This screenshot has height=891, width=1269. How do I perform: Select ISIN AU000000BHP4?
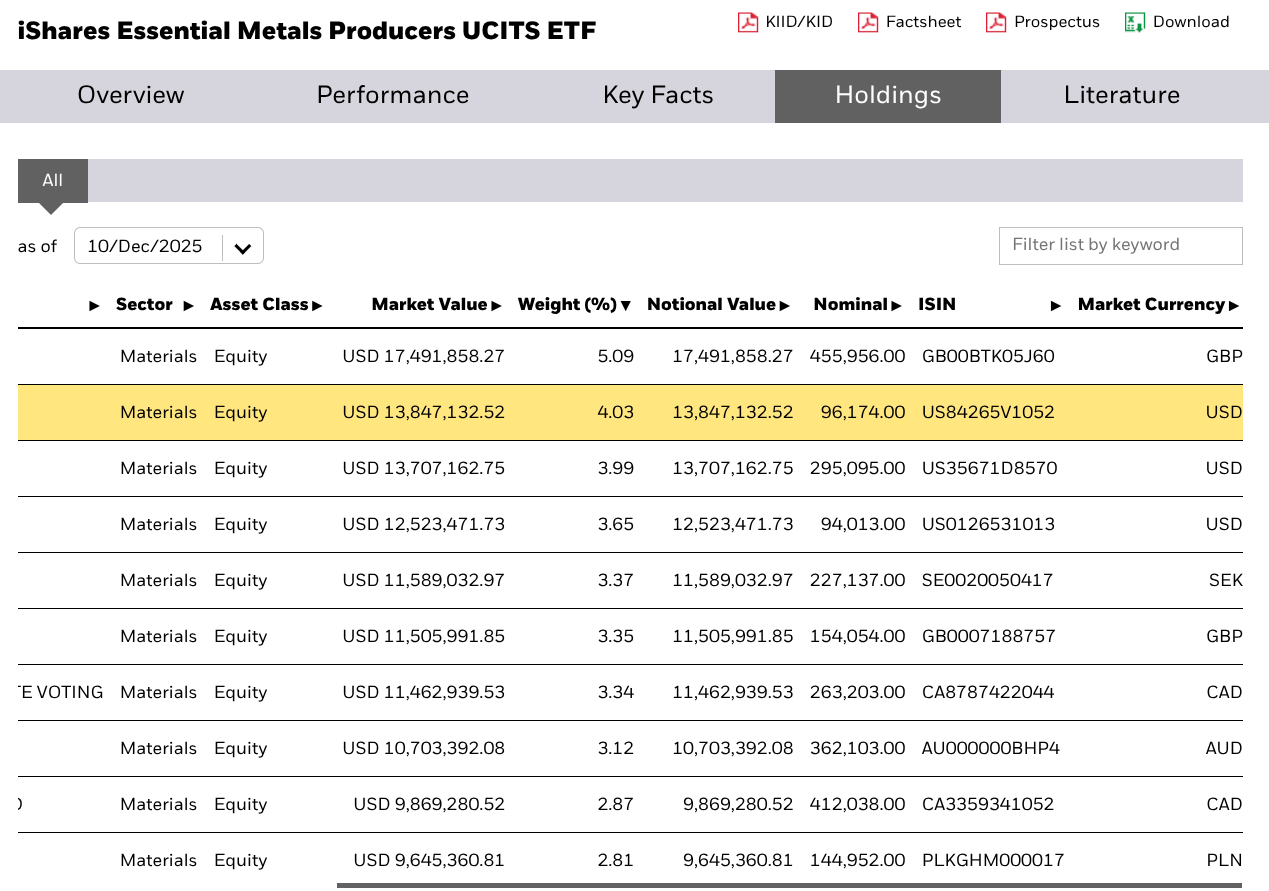(991, 749)
